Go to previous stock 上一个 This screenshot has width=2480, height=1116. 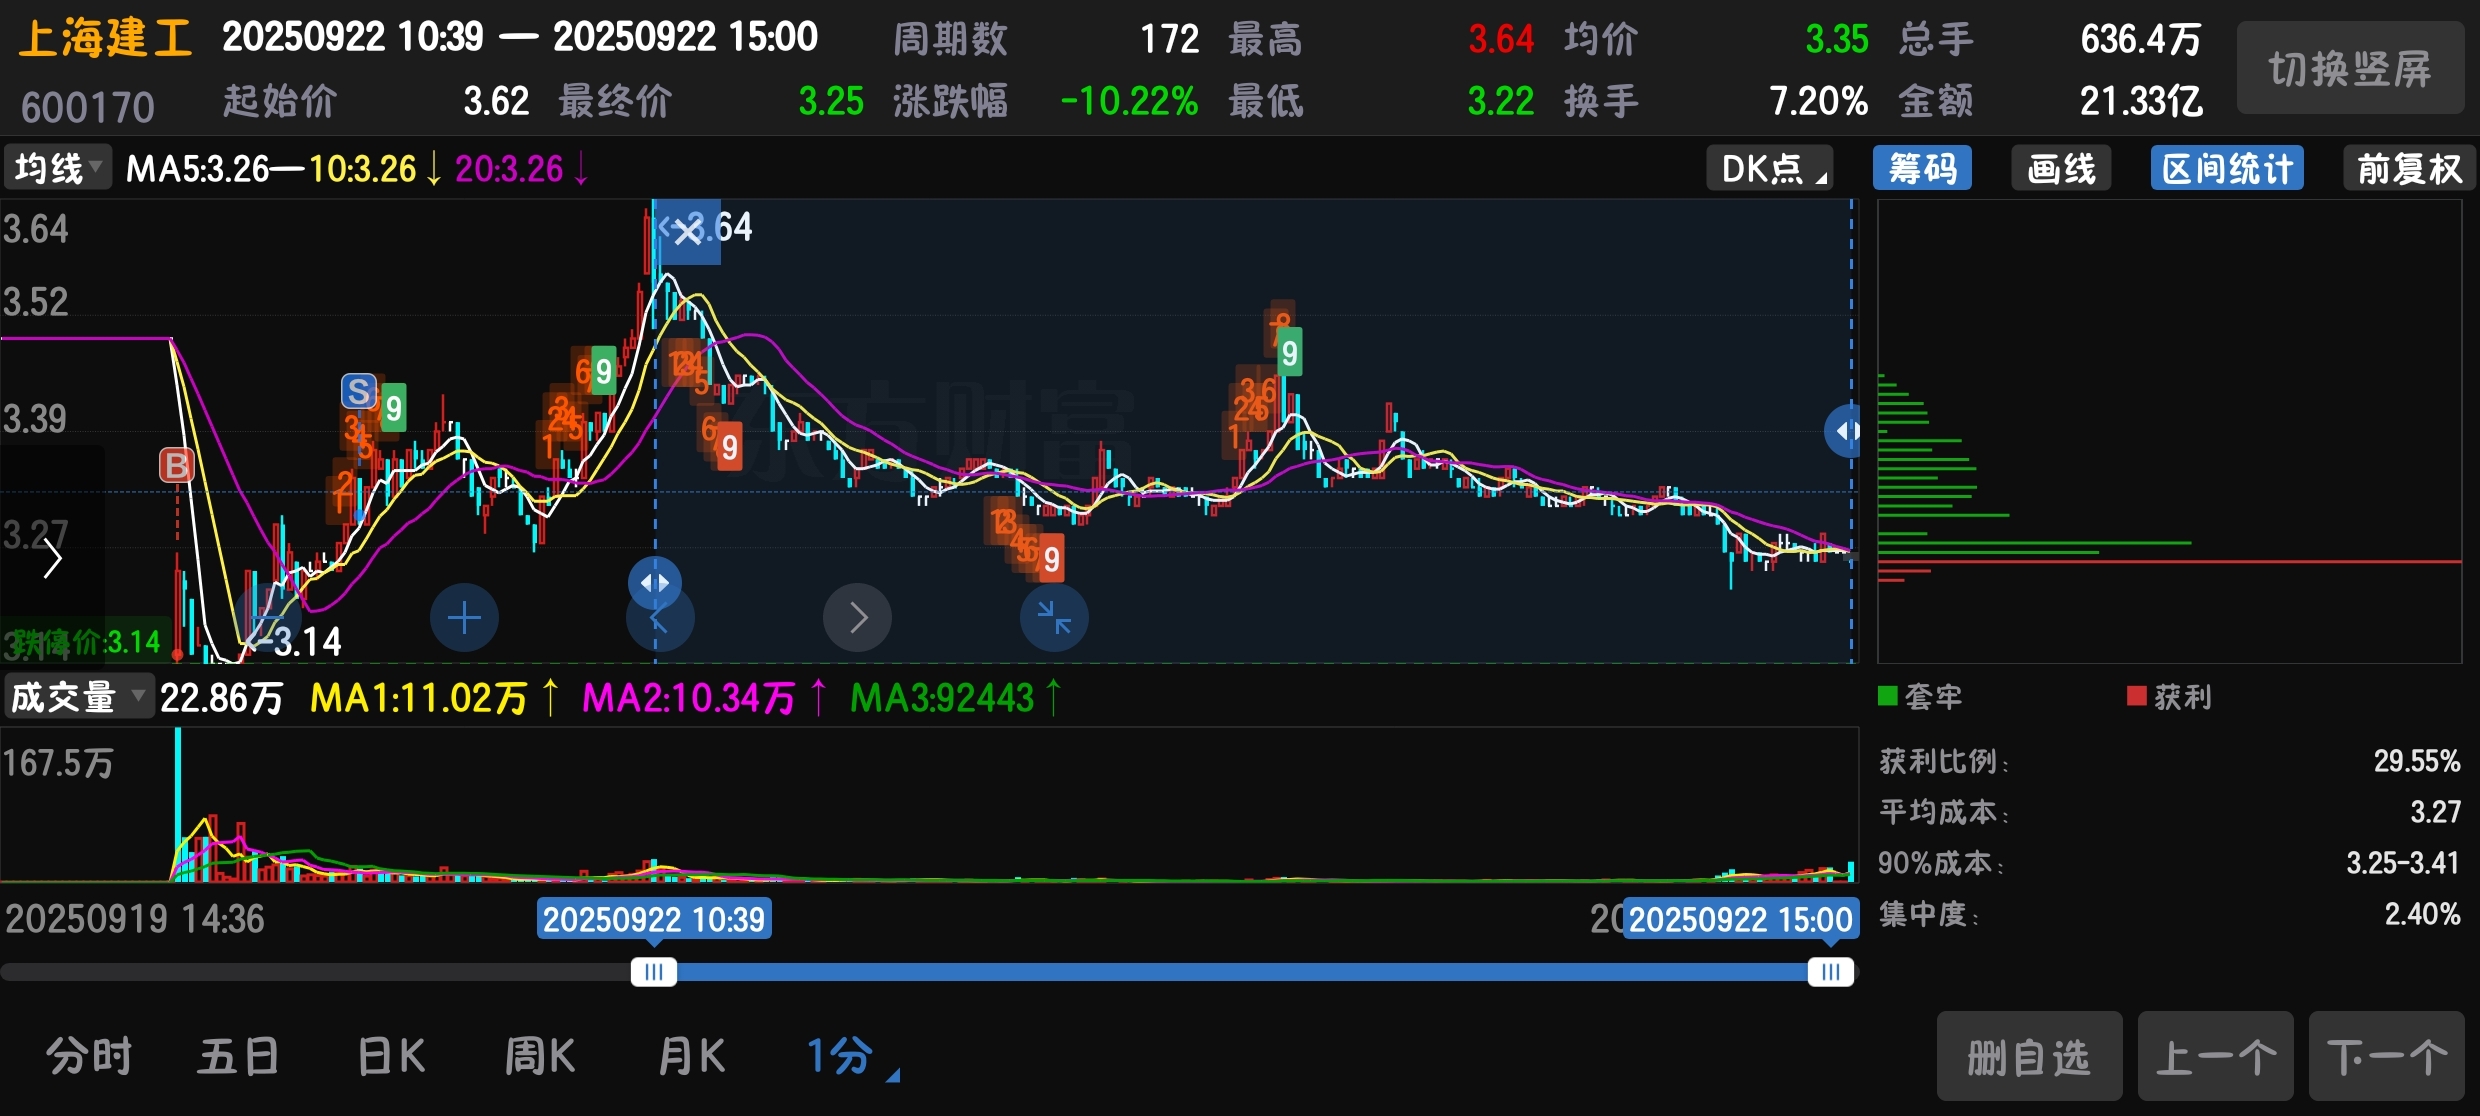point(2215,1056)
